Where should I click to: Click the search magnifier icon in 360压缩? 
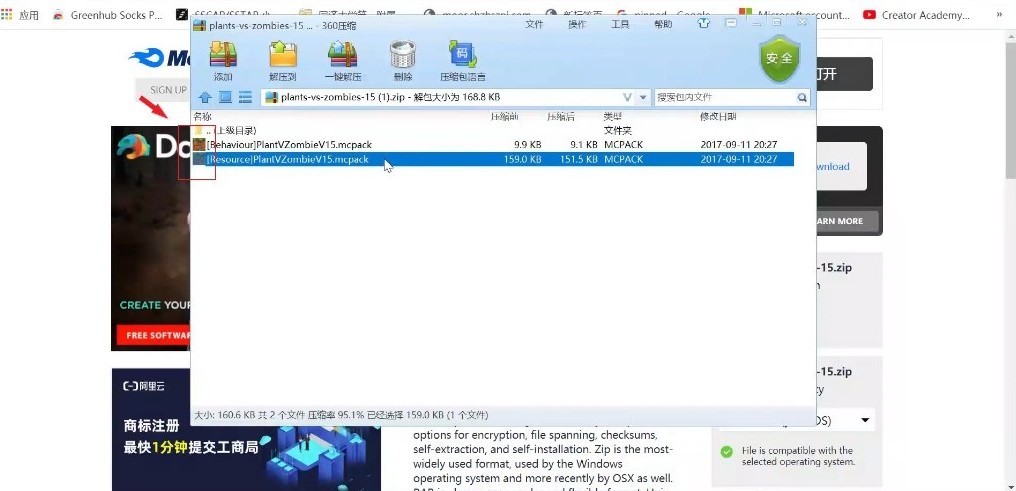click(x=802, y=97)
